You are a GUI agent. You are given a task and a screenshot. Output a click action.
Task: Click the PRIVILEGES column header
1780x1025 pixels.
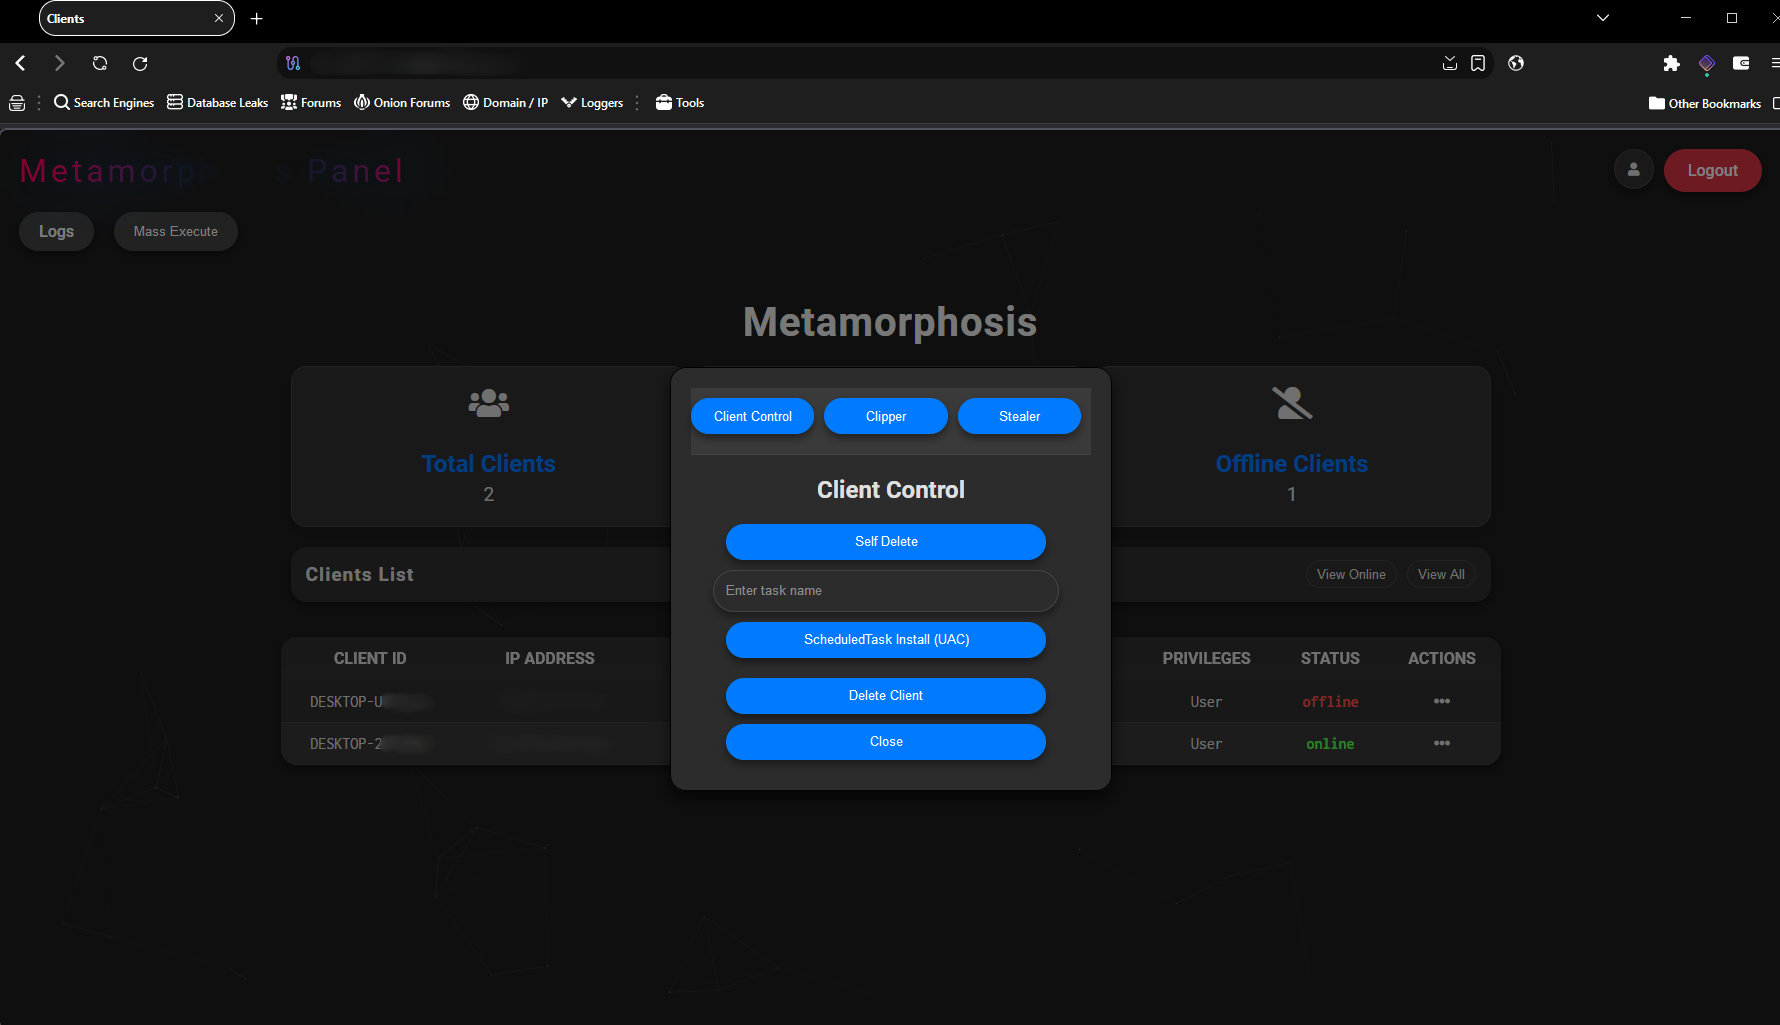pos(1206,658)
